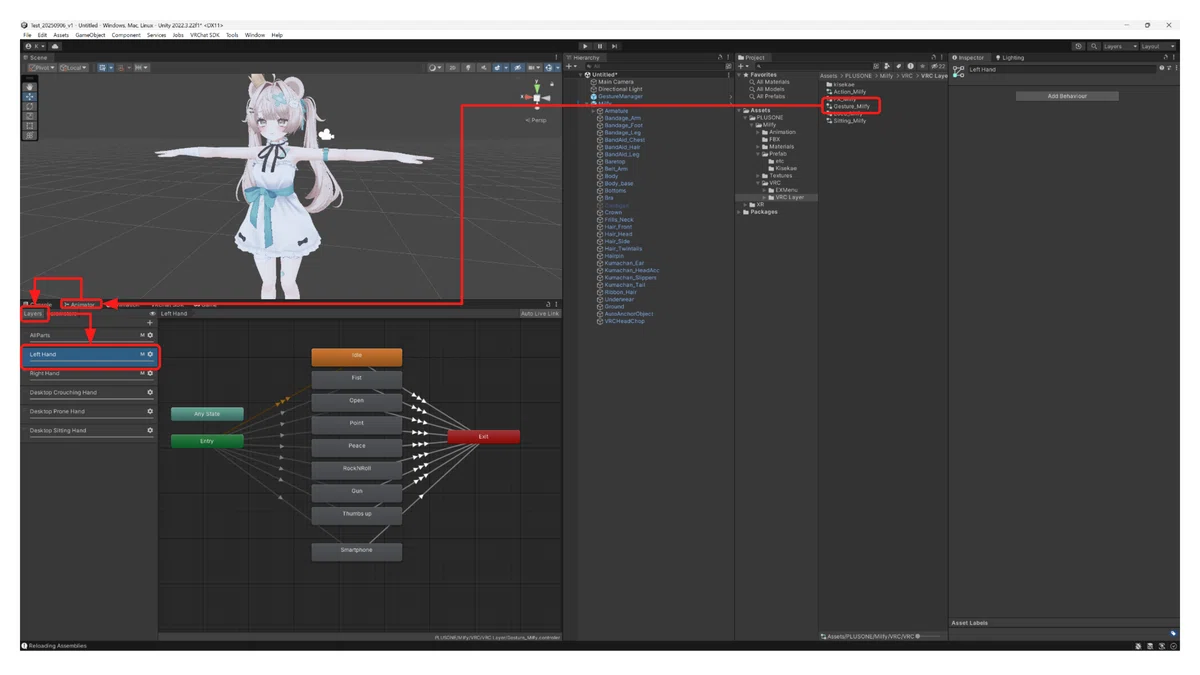This screenshot has height=675, width=1200.
Task: Select the Idle state node
Action: point(357,356)
